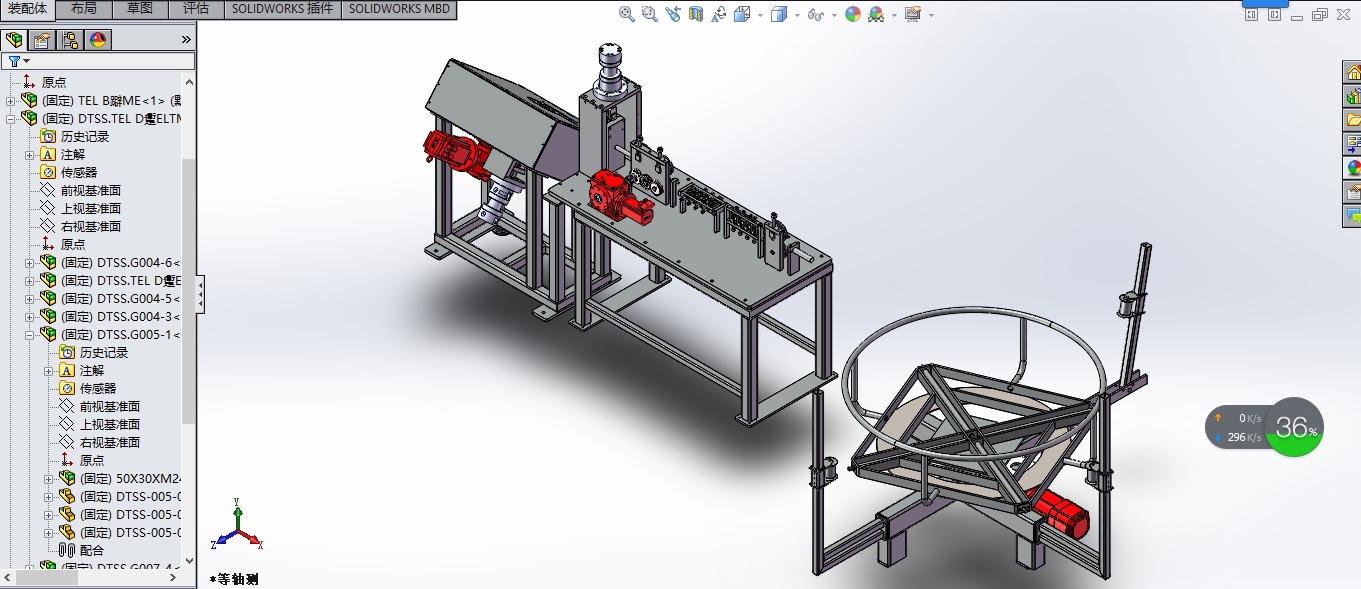
Task: Collapse the expanded DTSS.TEL D assembly node
Action: click(x=11, y=119)
